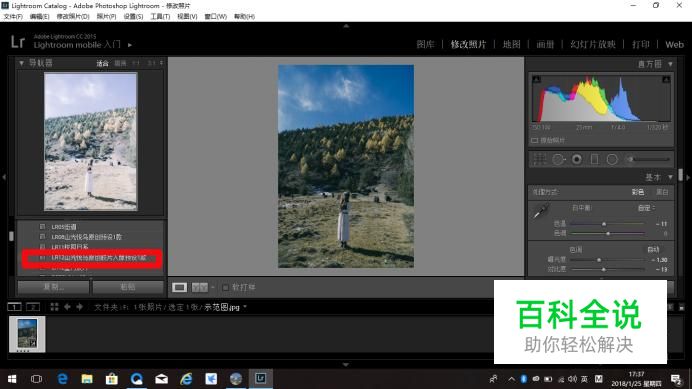Switch to the 图库 Library module
This screenshot has width=692, height=389.
pos(425,44)
